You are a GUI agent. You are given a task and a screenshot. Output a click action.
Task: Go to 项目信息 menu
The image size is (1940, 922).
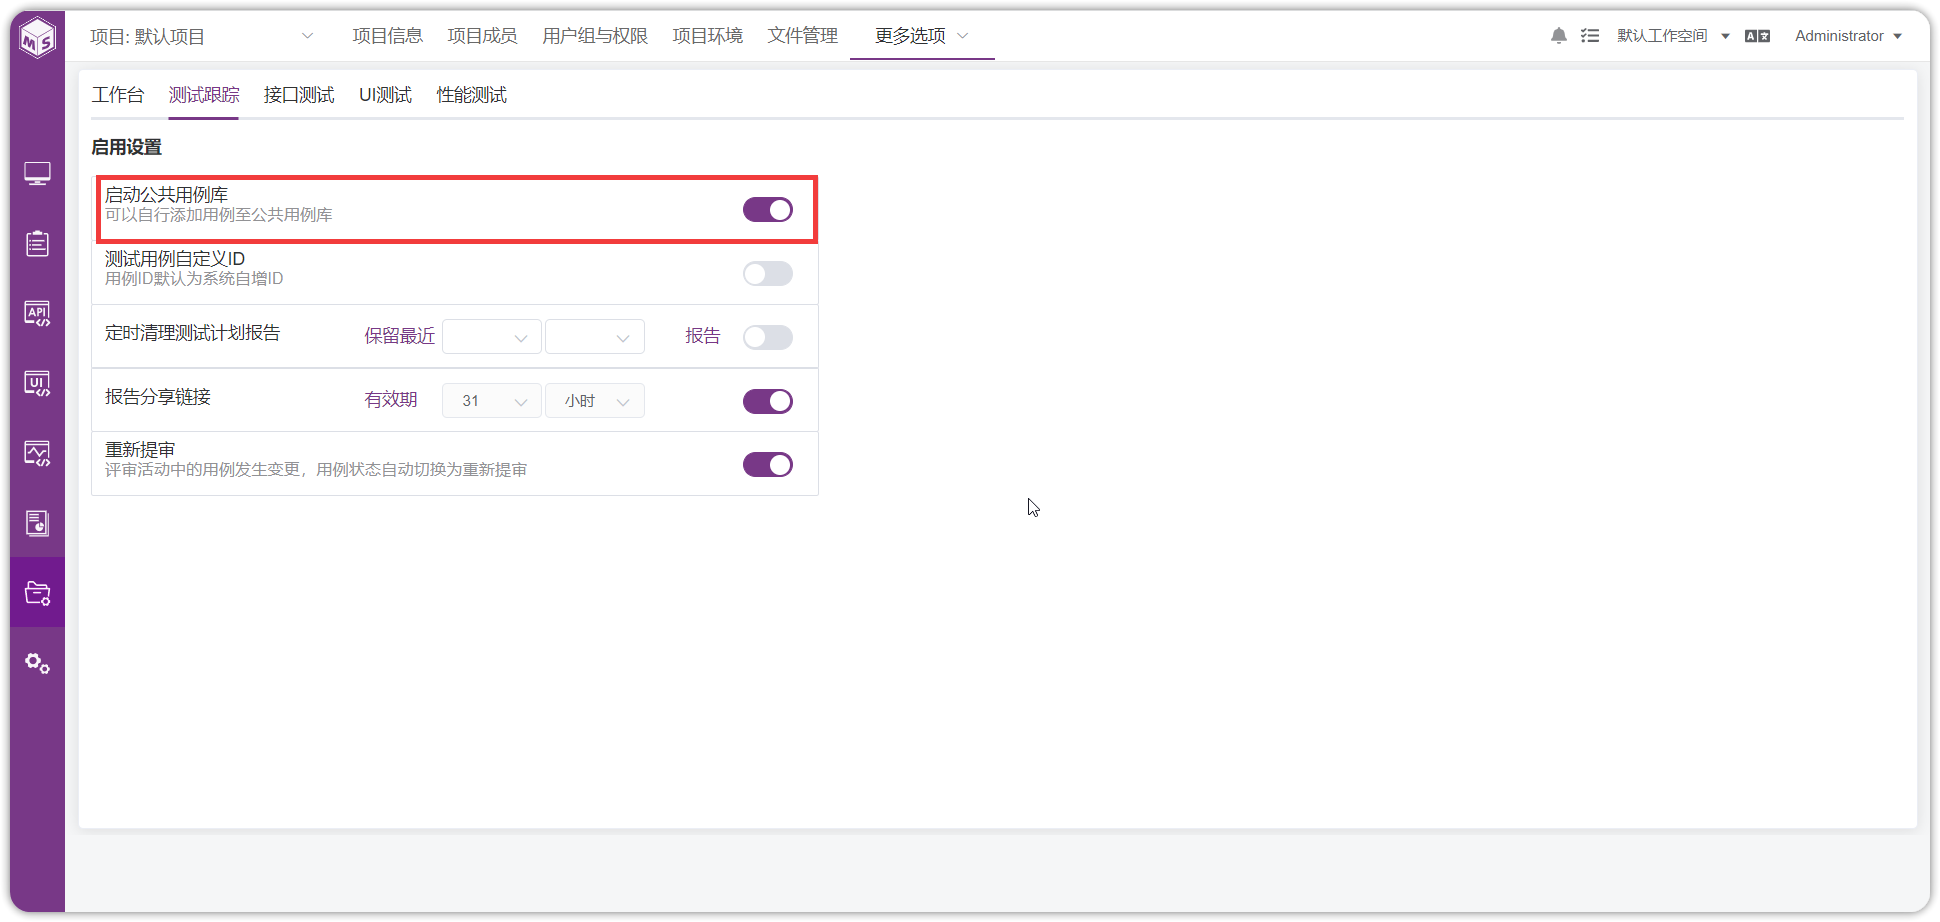[388, 36]
